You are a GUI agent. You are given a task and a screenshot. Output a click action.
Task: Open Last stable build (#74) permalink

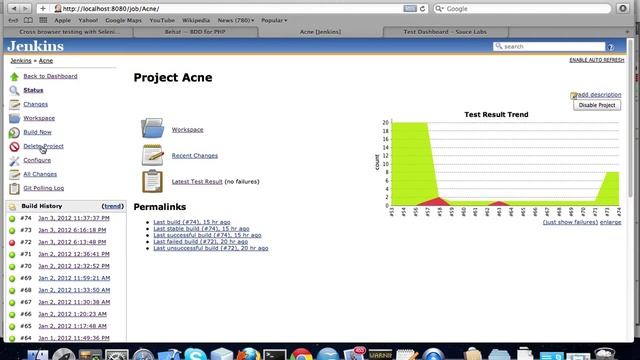pos(201,229)
